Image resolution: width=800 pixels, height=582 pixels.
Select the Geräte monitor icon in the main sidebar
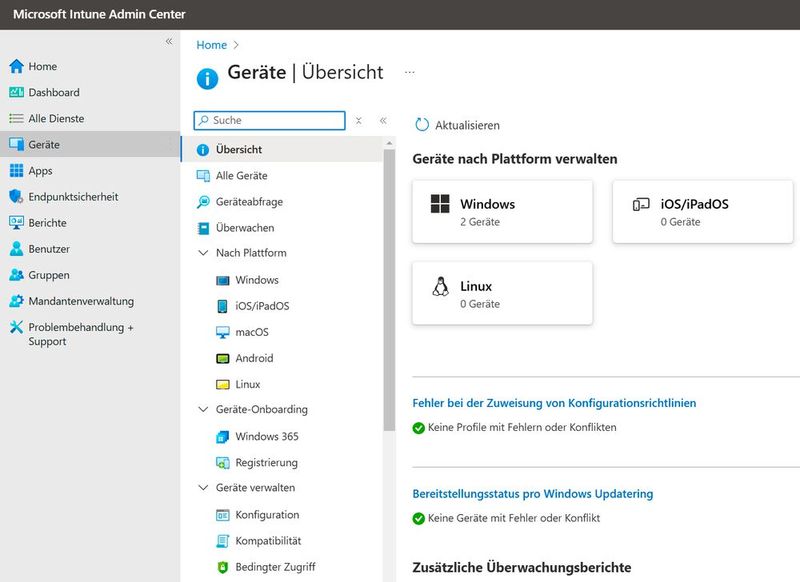click(x=16, y=144)
